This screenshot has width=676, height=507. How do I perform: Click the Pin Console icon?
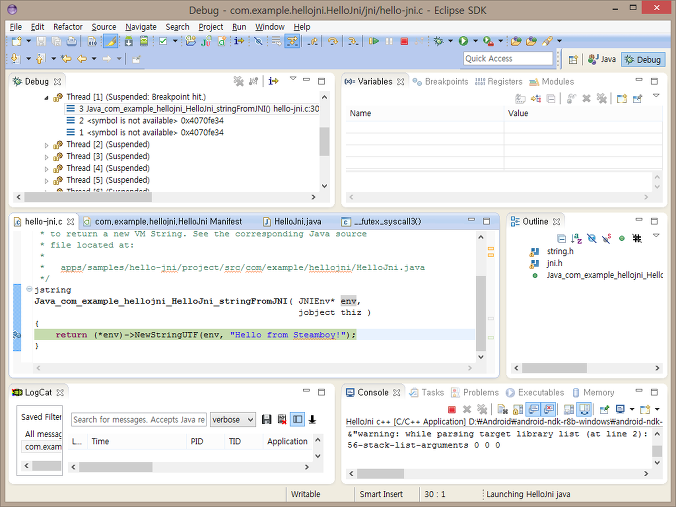(604, 409)
